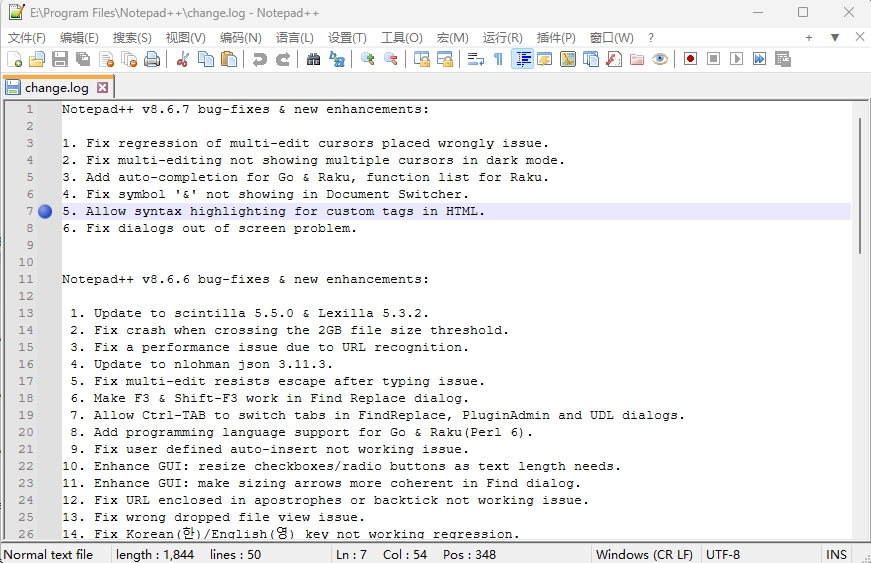
Task: Click the Undo arrow icon
Action: 260,60
